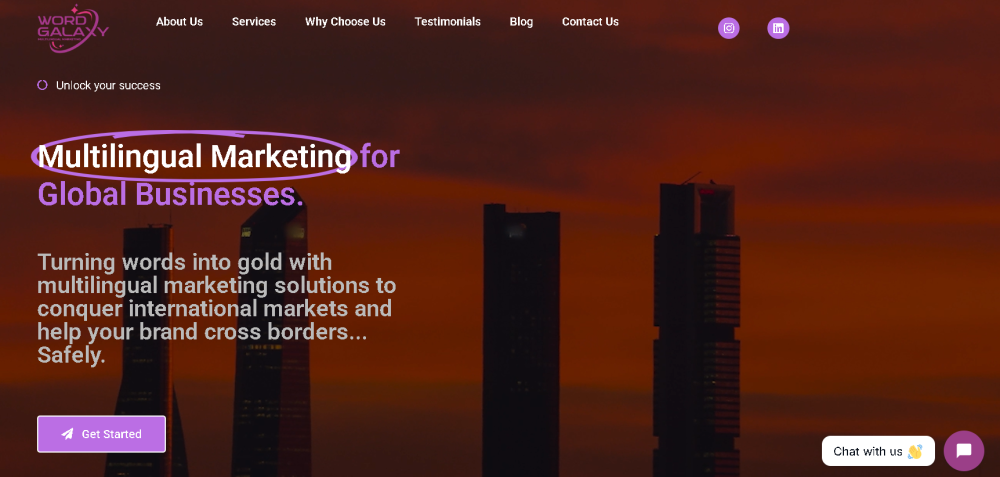Viewport: 1000px width, 477px height.
Task: Open the Testimonials section
Action: point(448,22)
